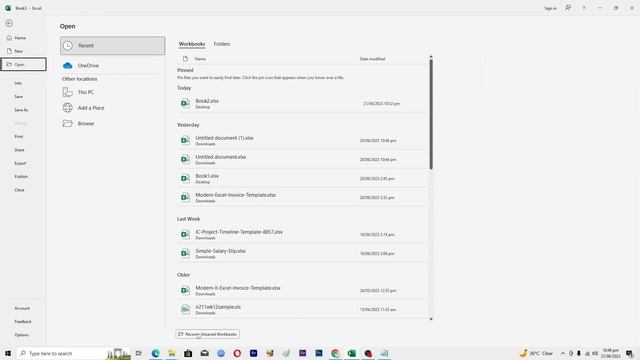The width and height of the screenshot is (640, 360).
Task: Open the Share page
Action: click(x=19, y=150)
